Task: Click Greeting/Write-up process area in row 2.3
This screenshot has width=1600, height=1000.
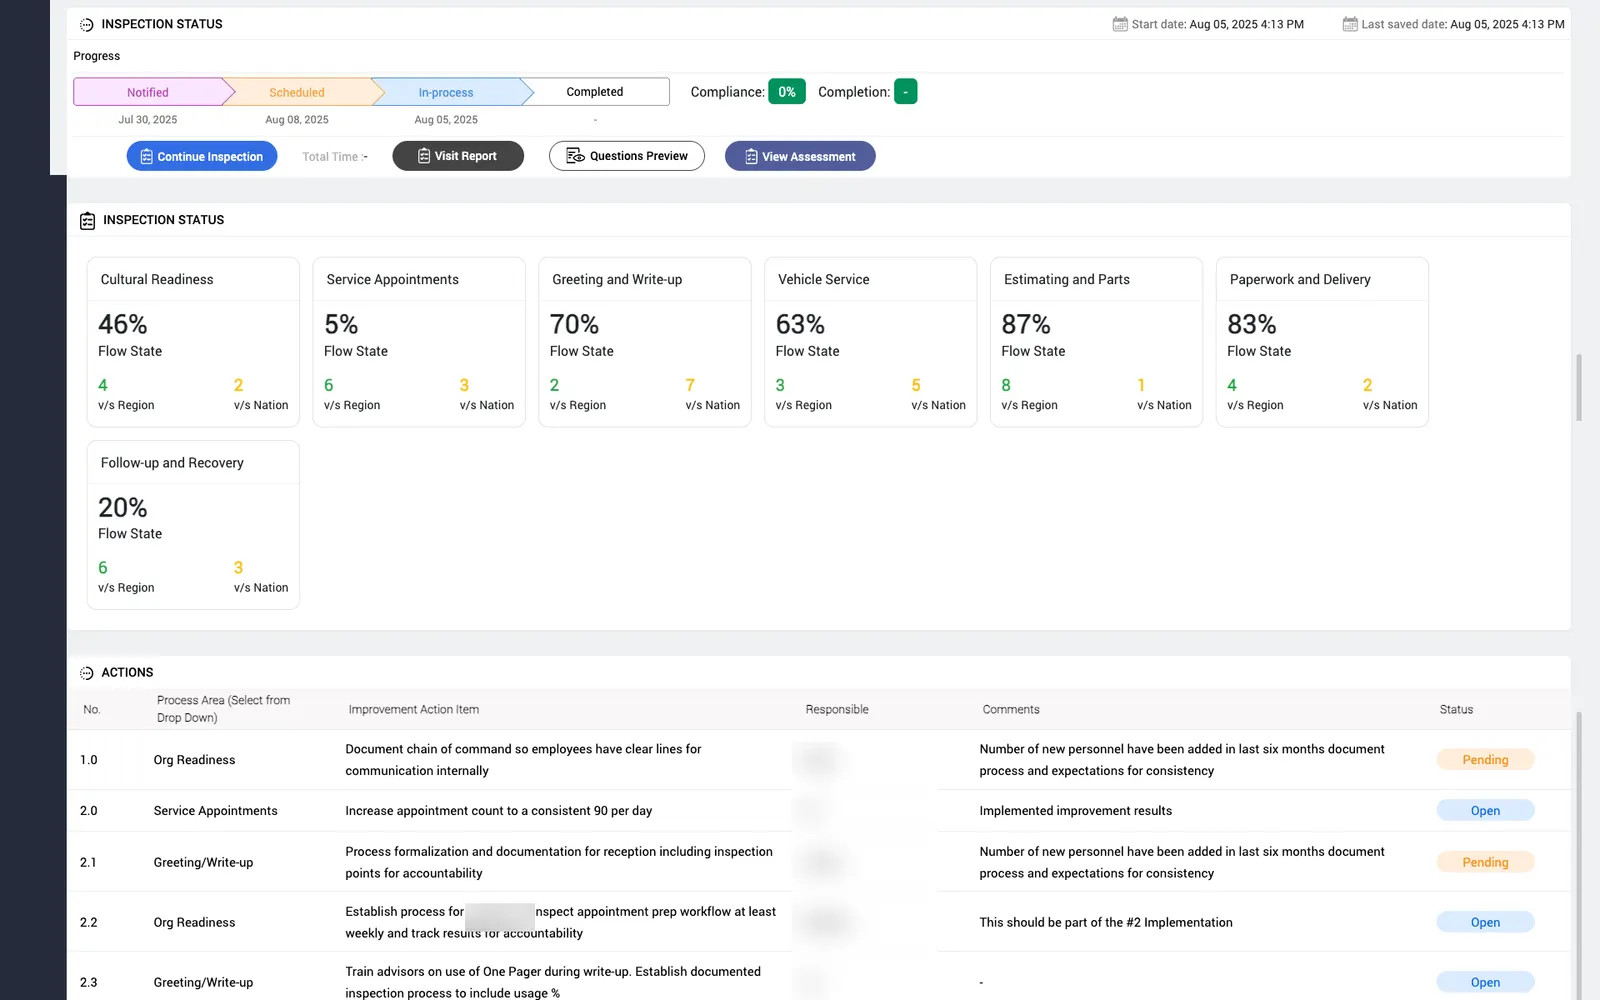Action: [x=203, y=982]
